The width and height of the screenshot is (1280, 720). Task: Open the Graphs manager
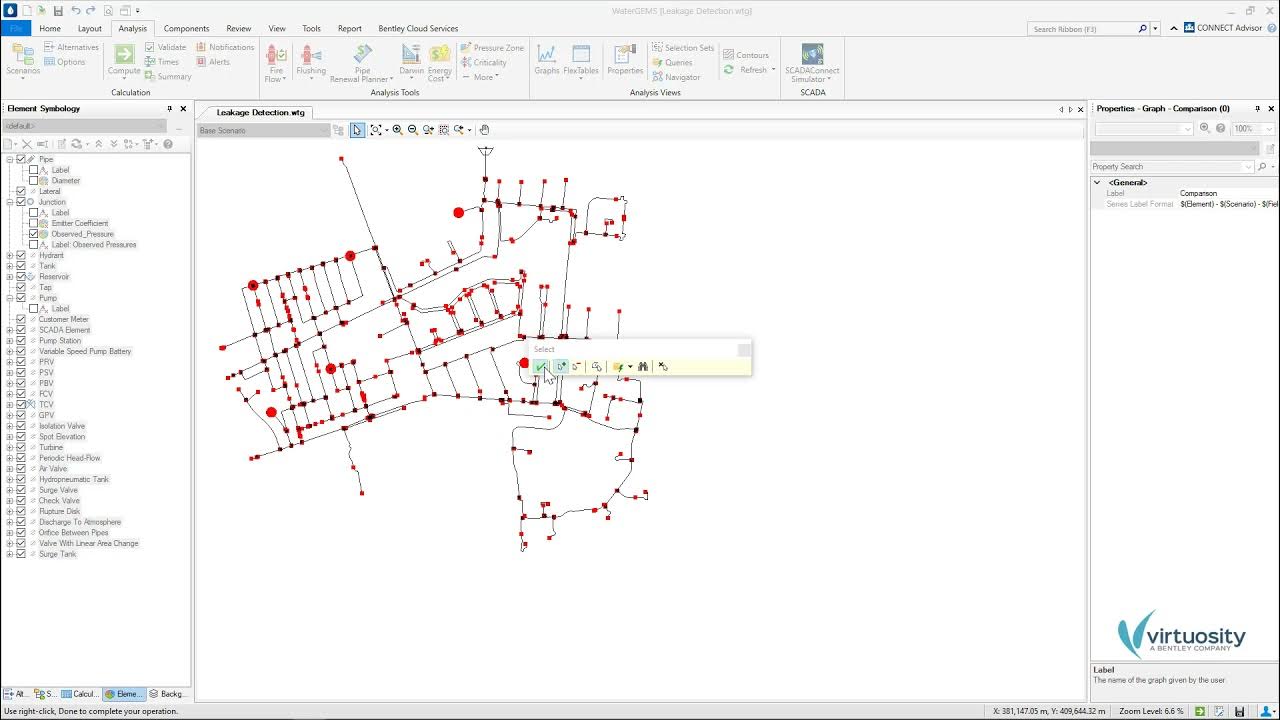[x=547, y=60]
